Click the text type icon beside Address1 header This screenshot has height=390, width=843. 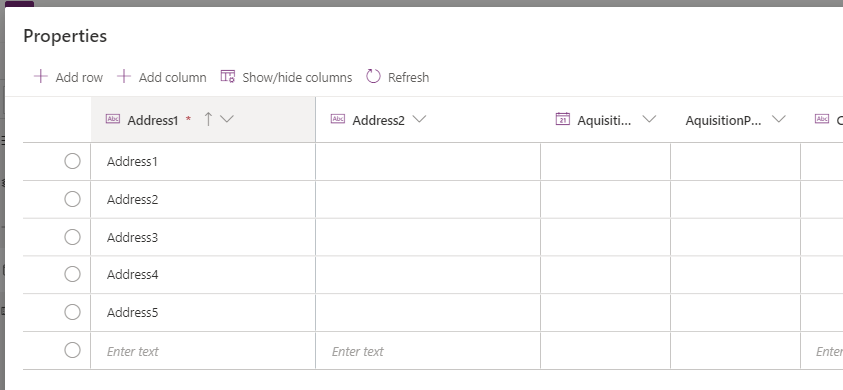coord(113,119)
